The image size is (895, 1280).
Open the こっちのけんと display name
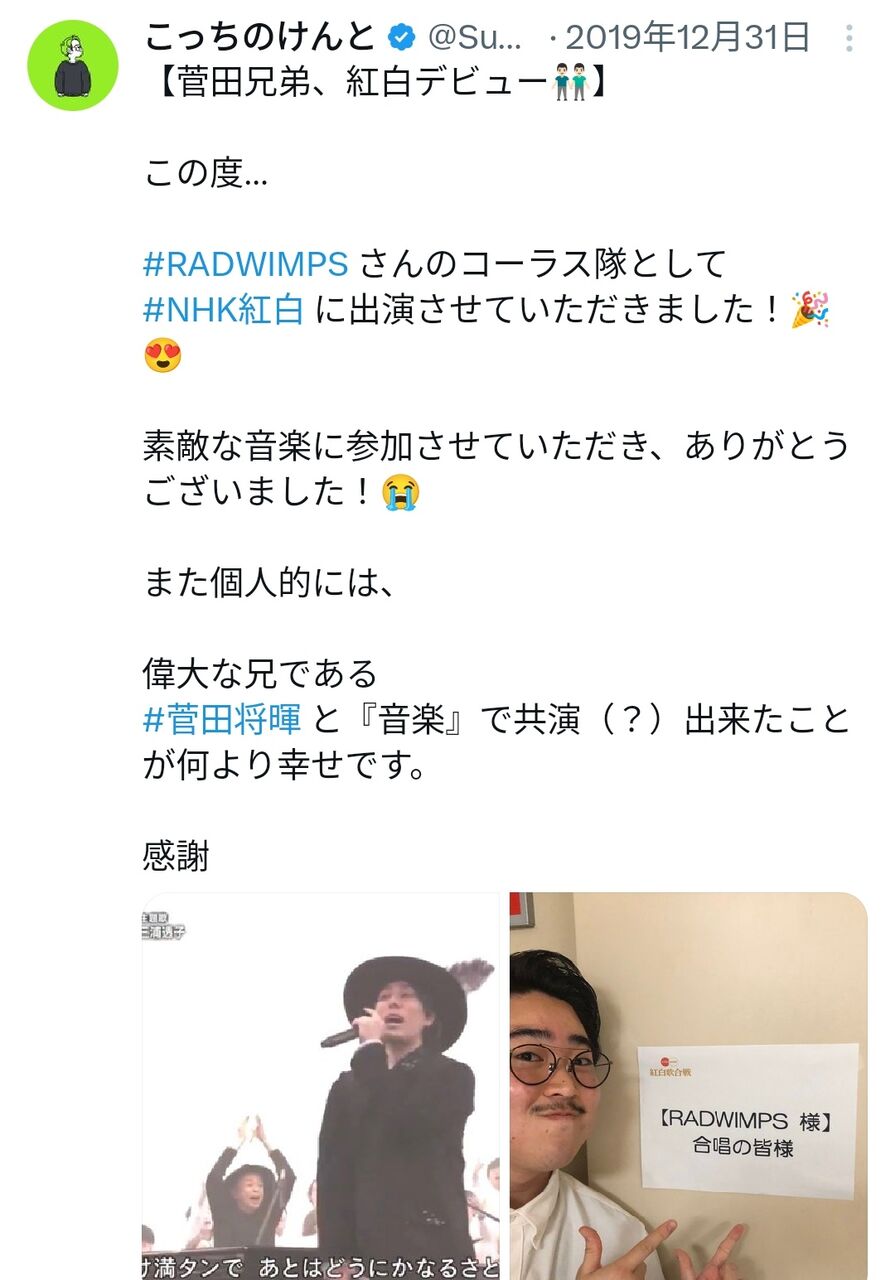point(260,38)
